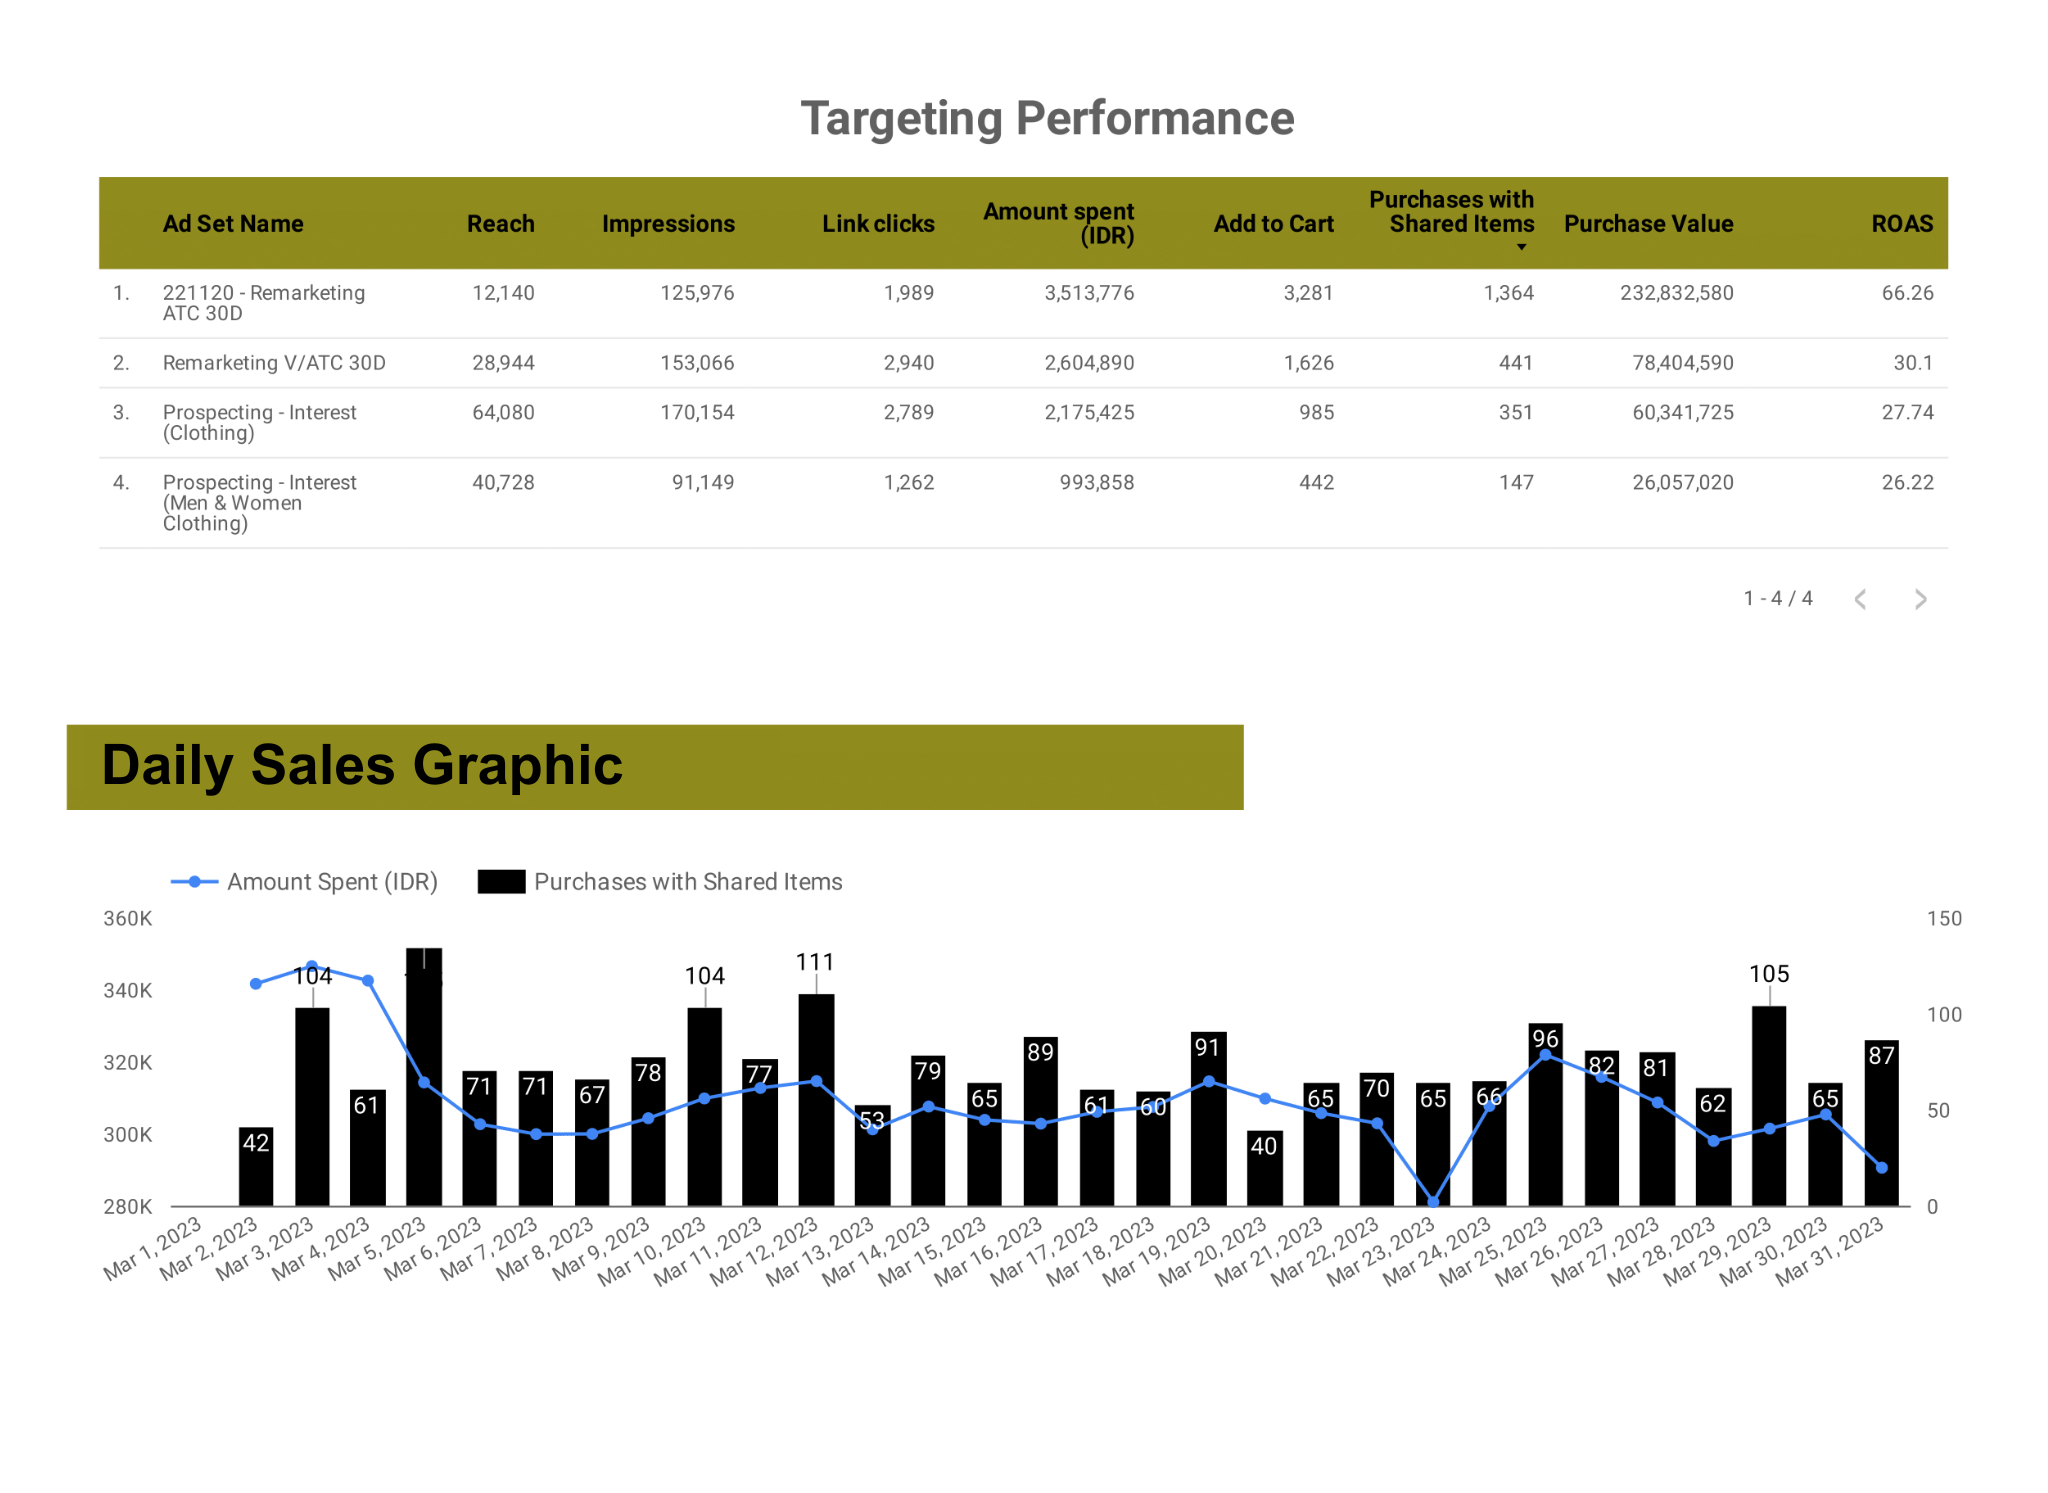Screen dimensions: 2048x1493
Task: Sort table by Impressions column header
Action: click(x=668, y=224)
